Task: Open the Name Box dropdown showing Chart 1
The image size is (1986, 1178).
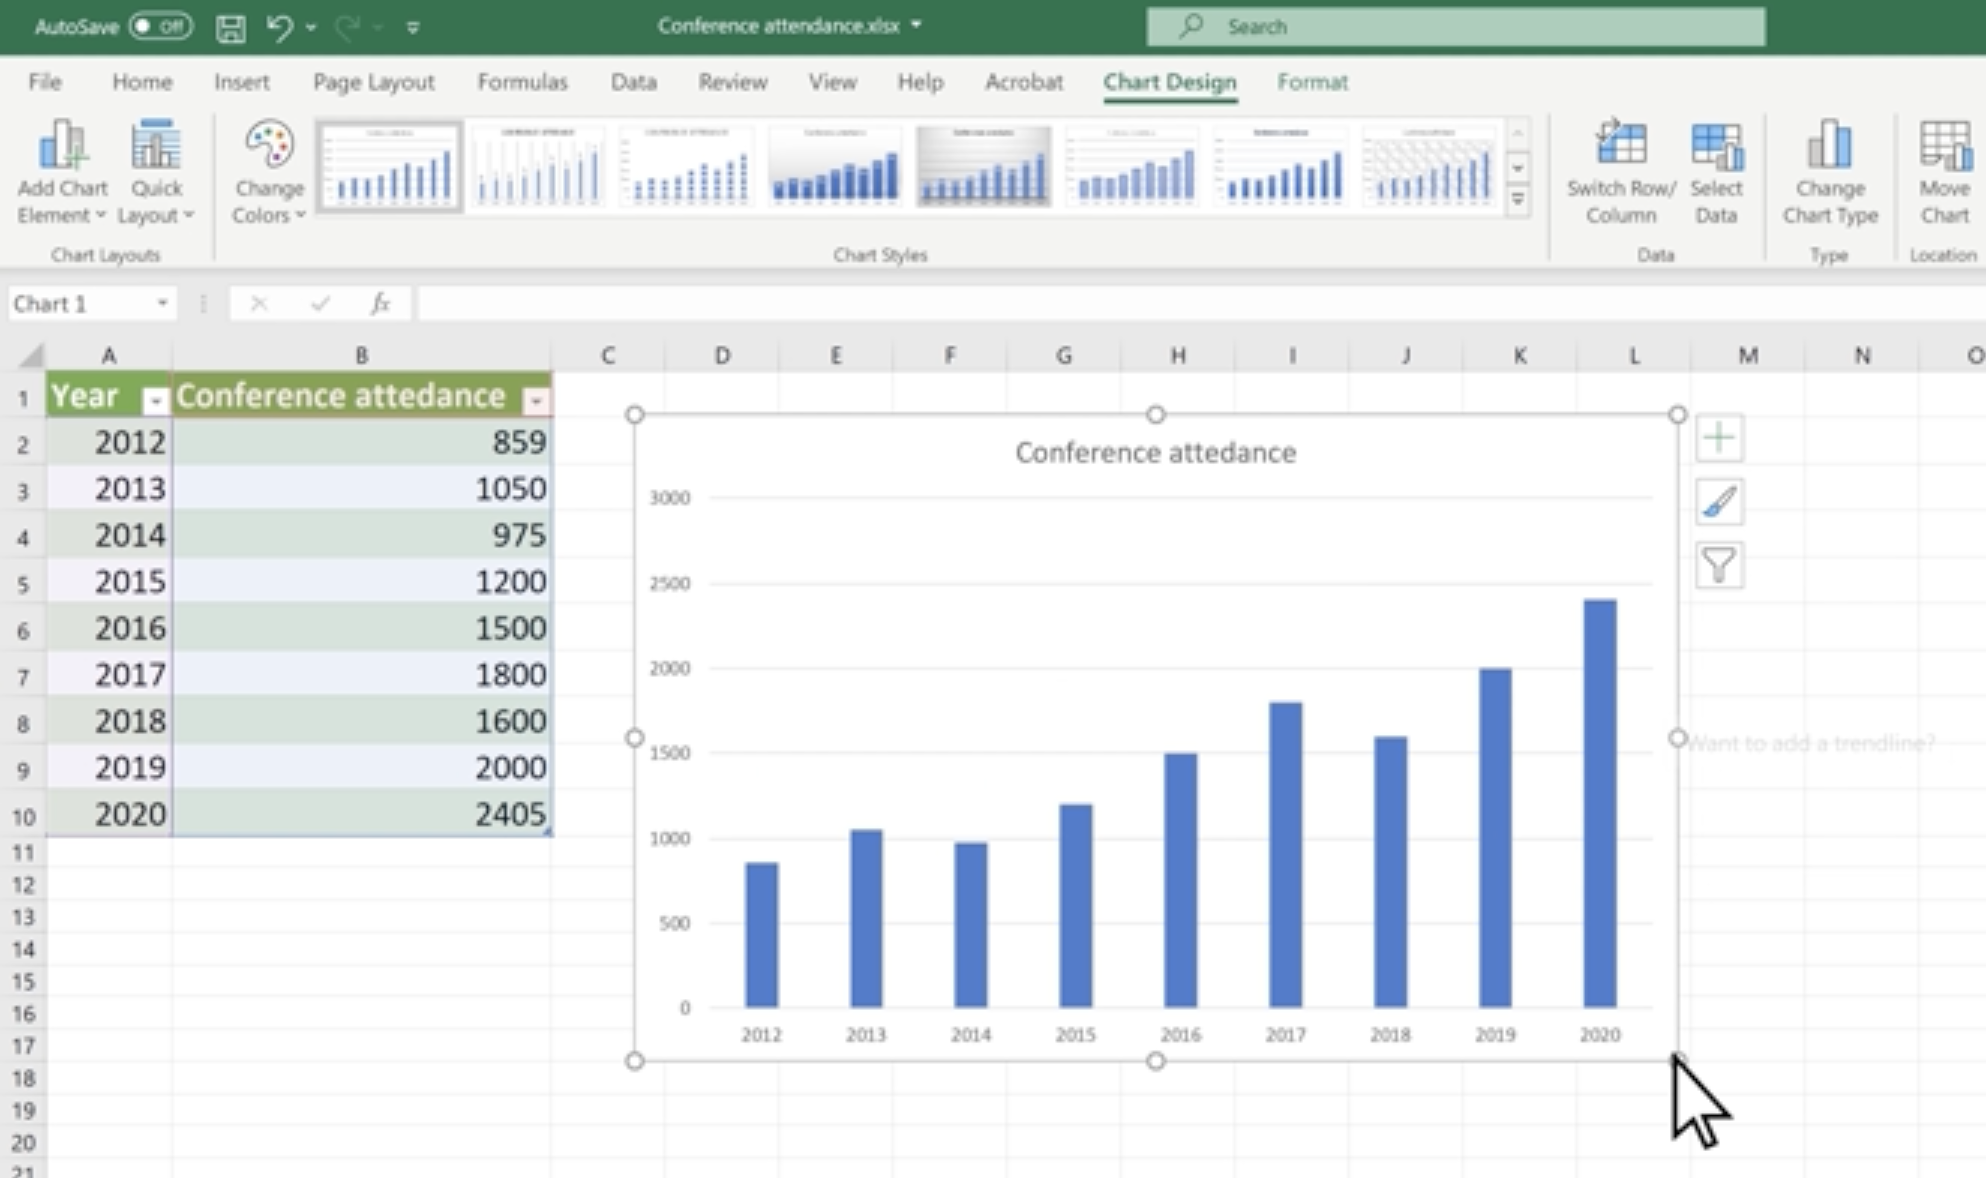Action: pos(162,303)
